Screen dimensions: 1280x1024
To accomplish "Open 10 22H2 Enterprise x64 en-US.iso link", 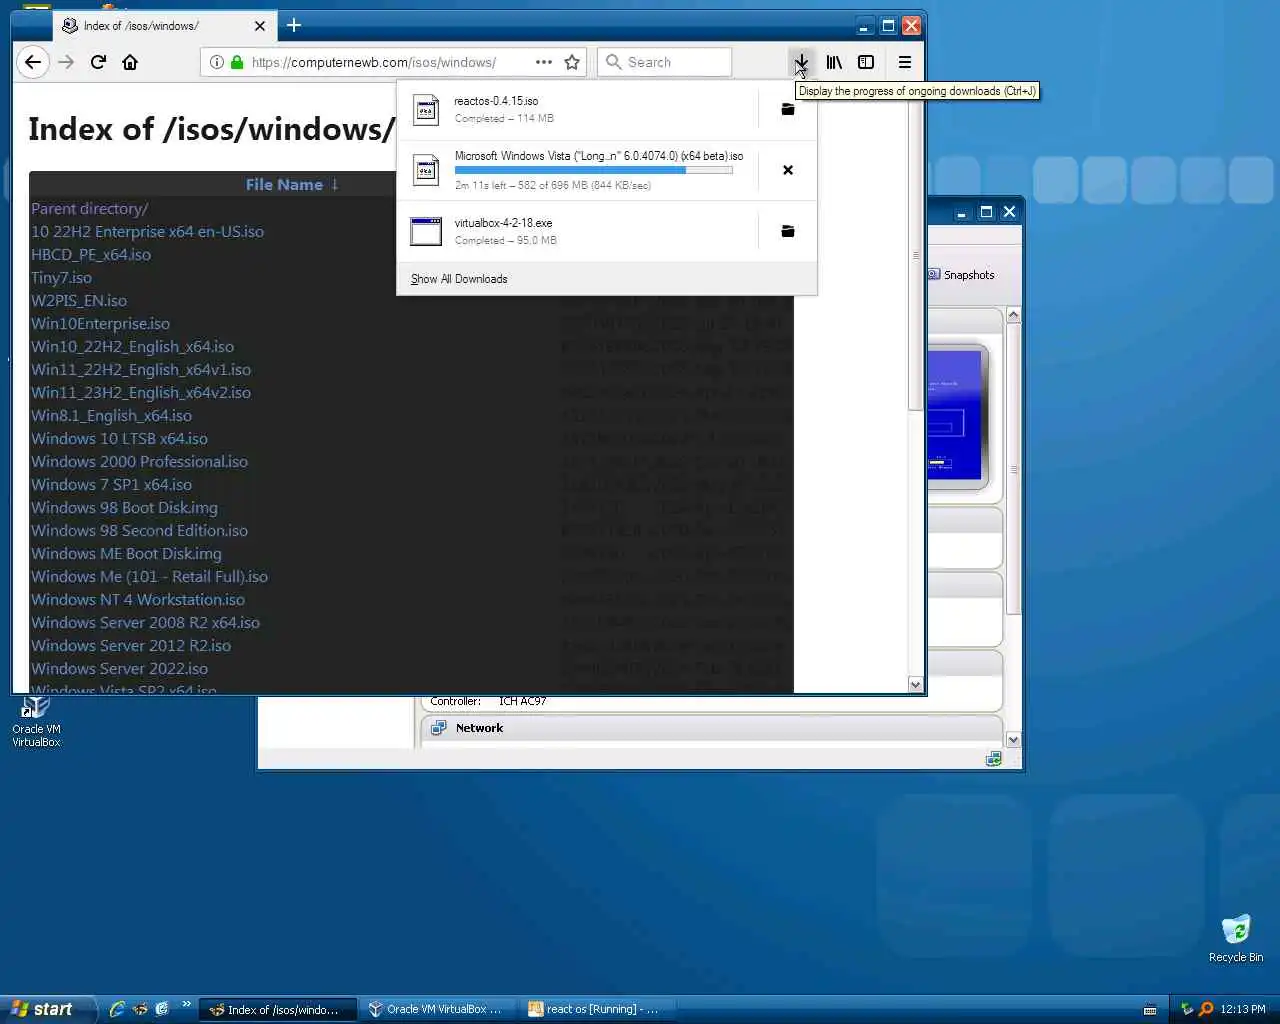I will 147,231.
